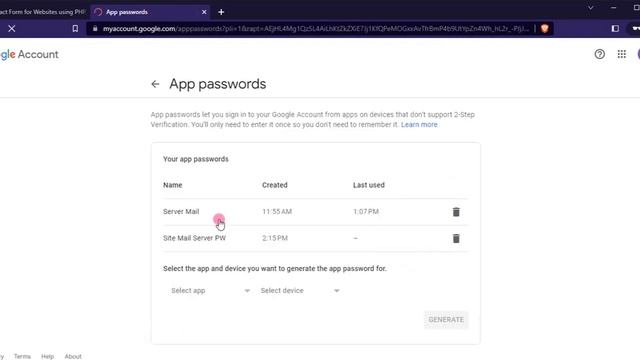
Task: Go back using the arrow beside App passwords
Action: [x=155, y=84]
